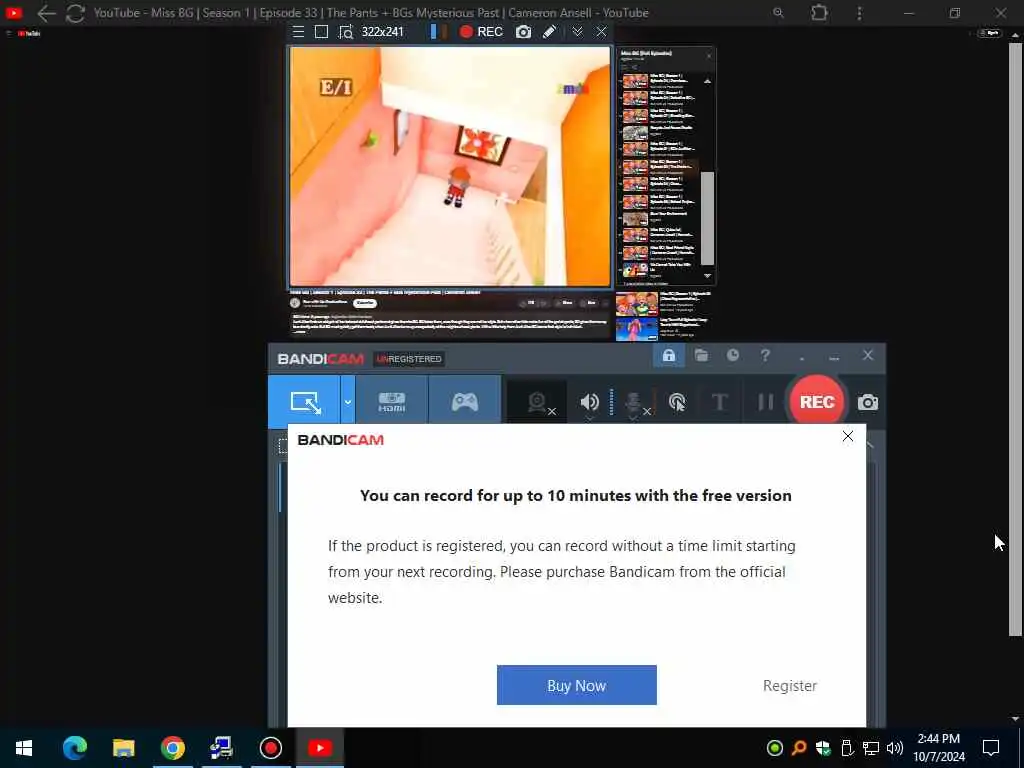Screen dimensions: 1024x768
Task: Click the Register link
Action: coord(790,686)
